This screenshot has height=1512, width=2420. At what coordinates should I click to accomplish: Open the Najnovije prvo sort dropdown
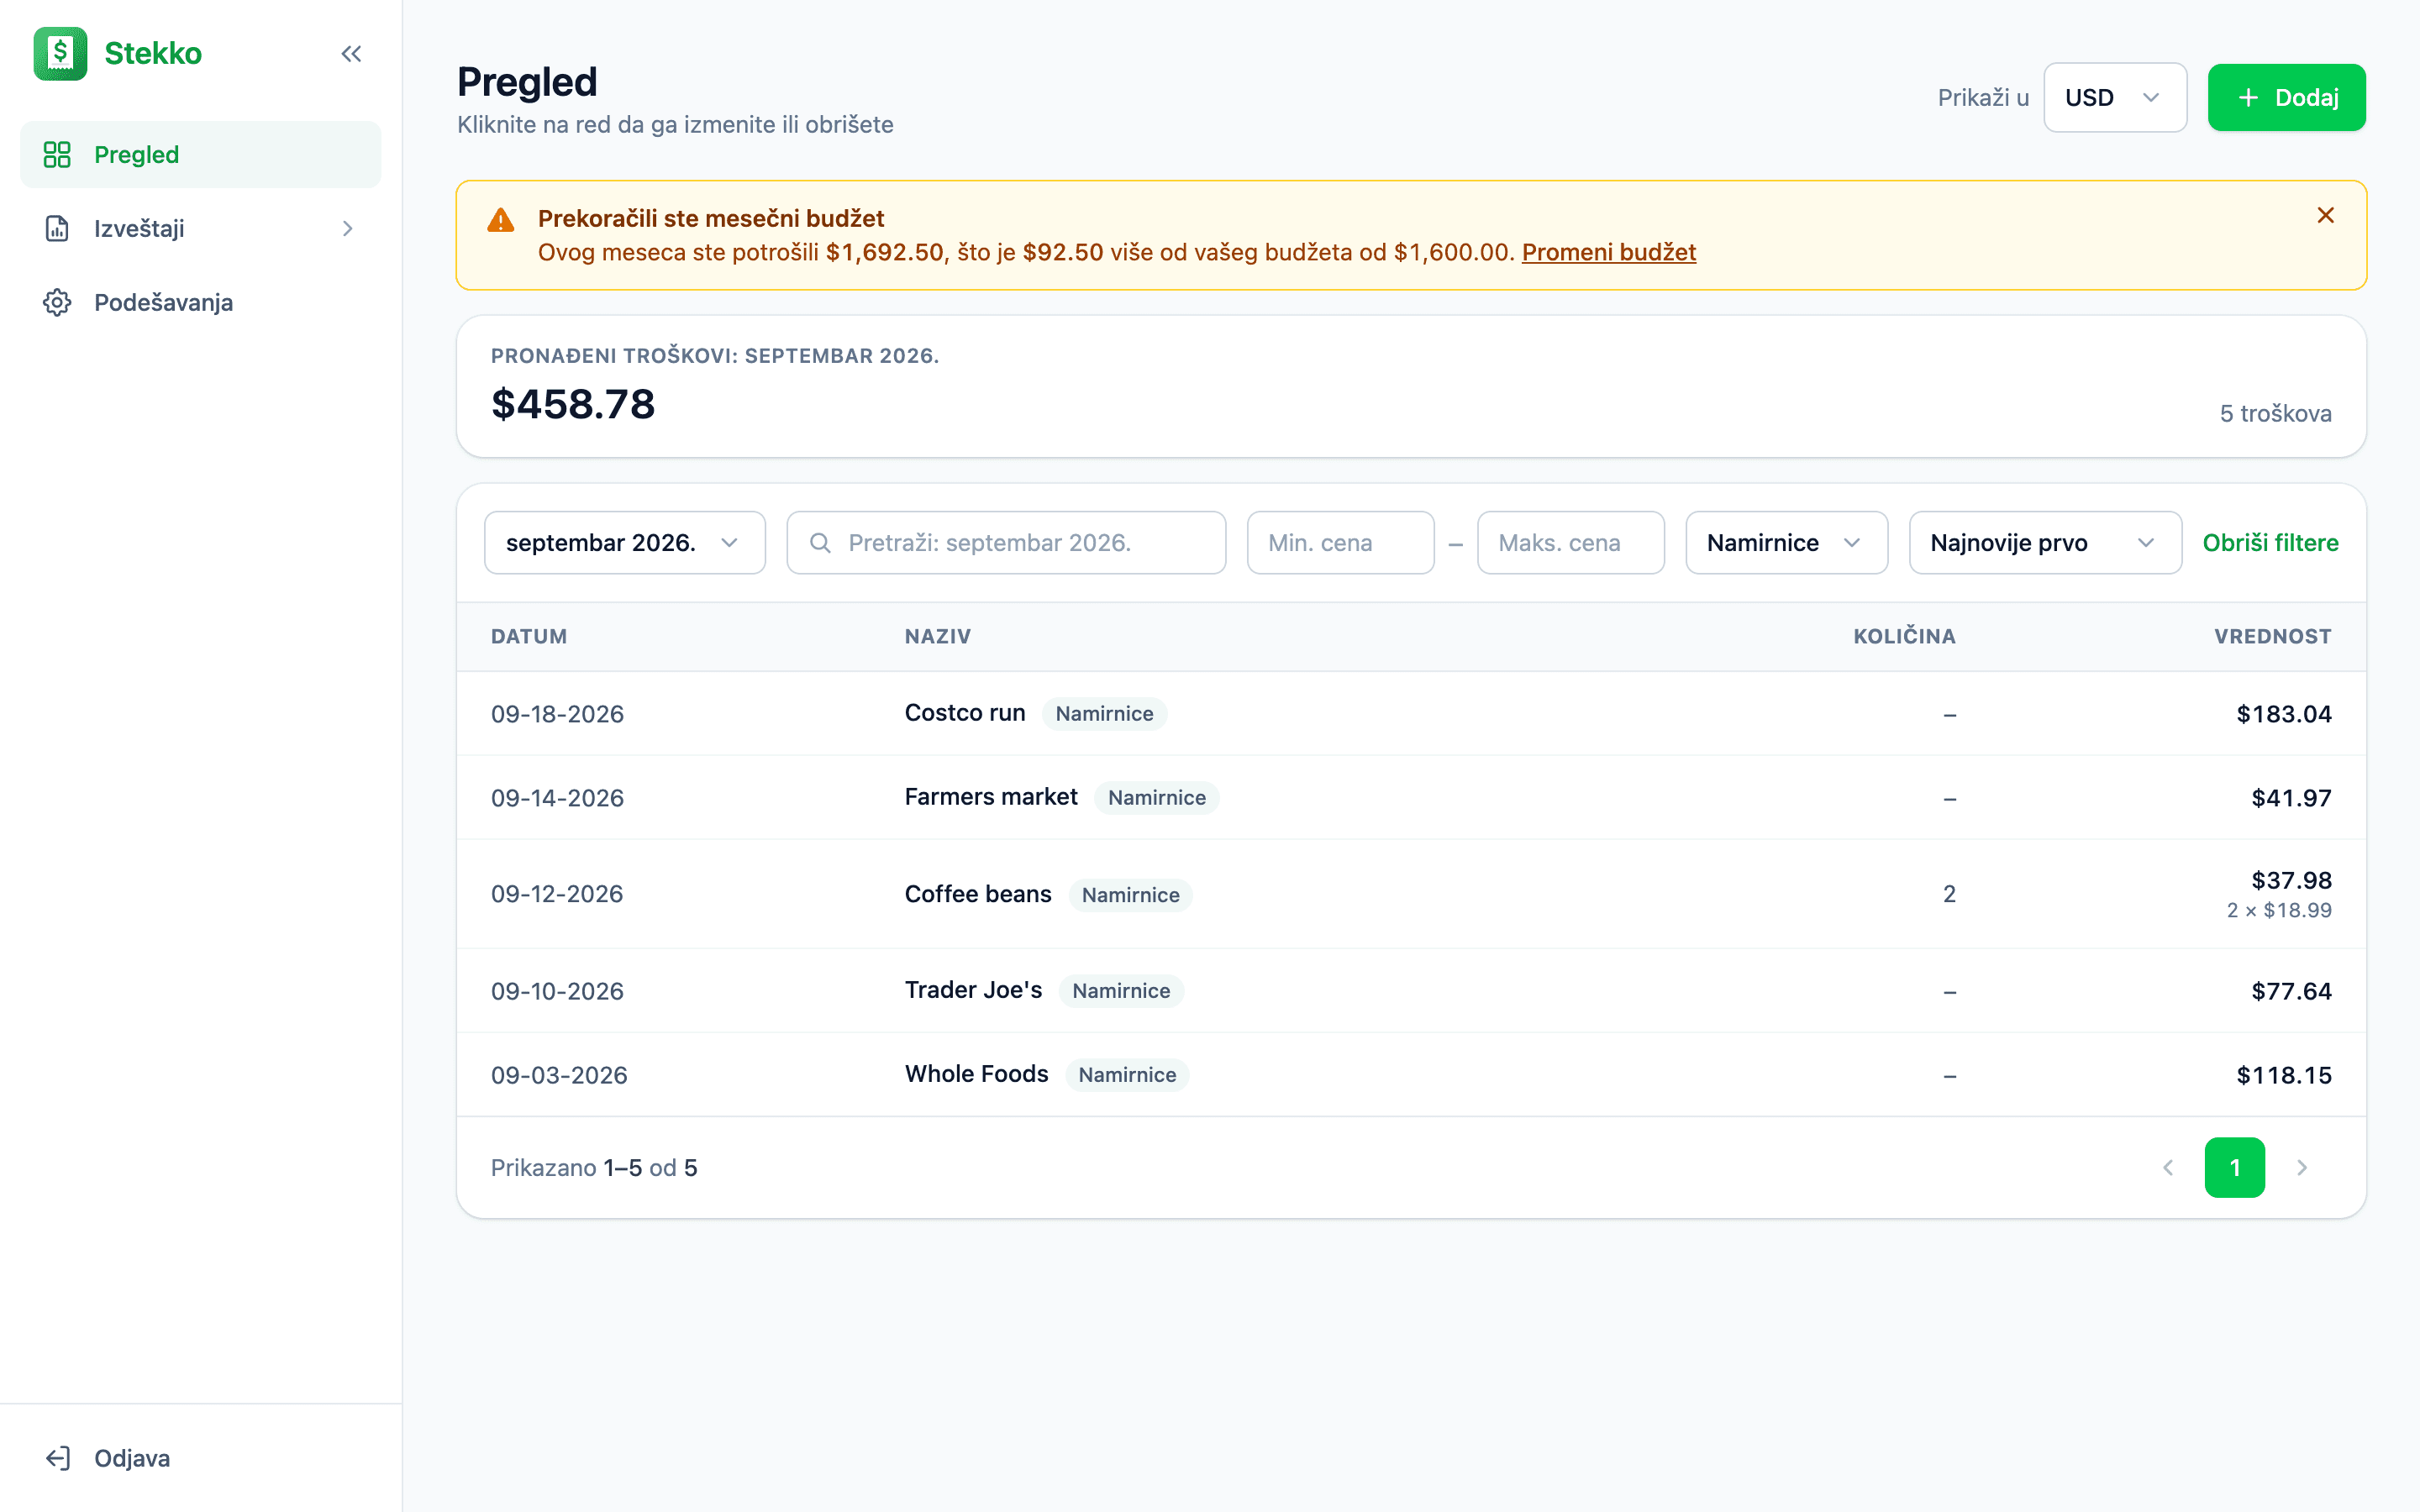tap(2045, 543)
